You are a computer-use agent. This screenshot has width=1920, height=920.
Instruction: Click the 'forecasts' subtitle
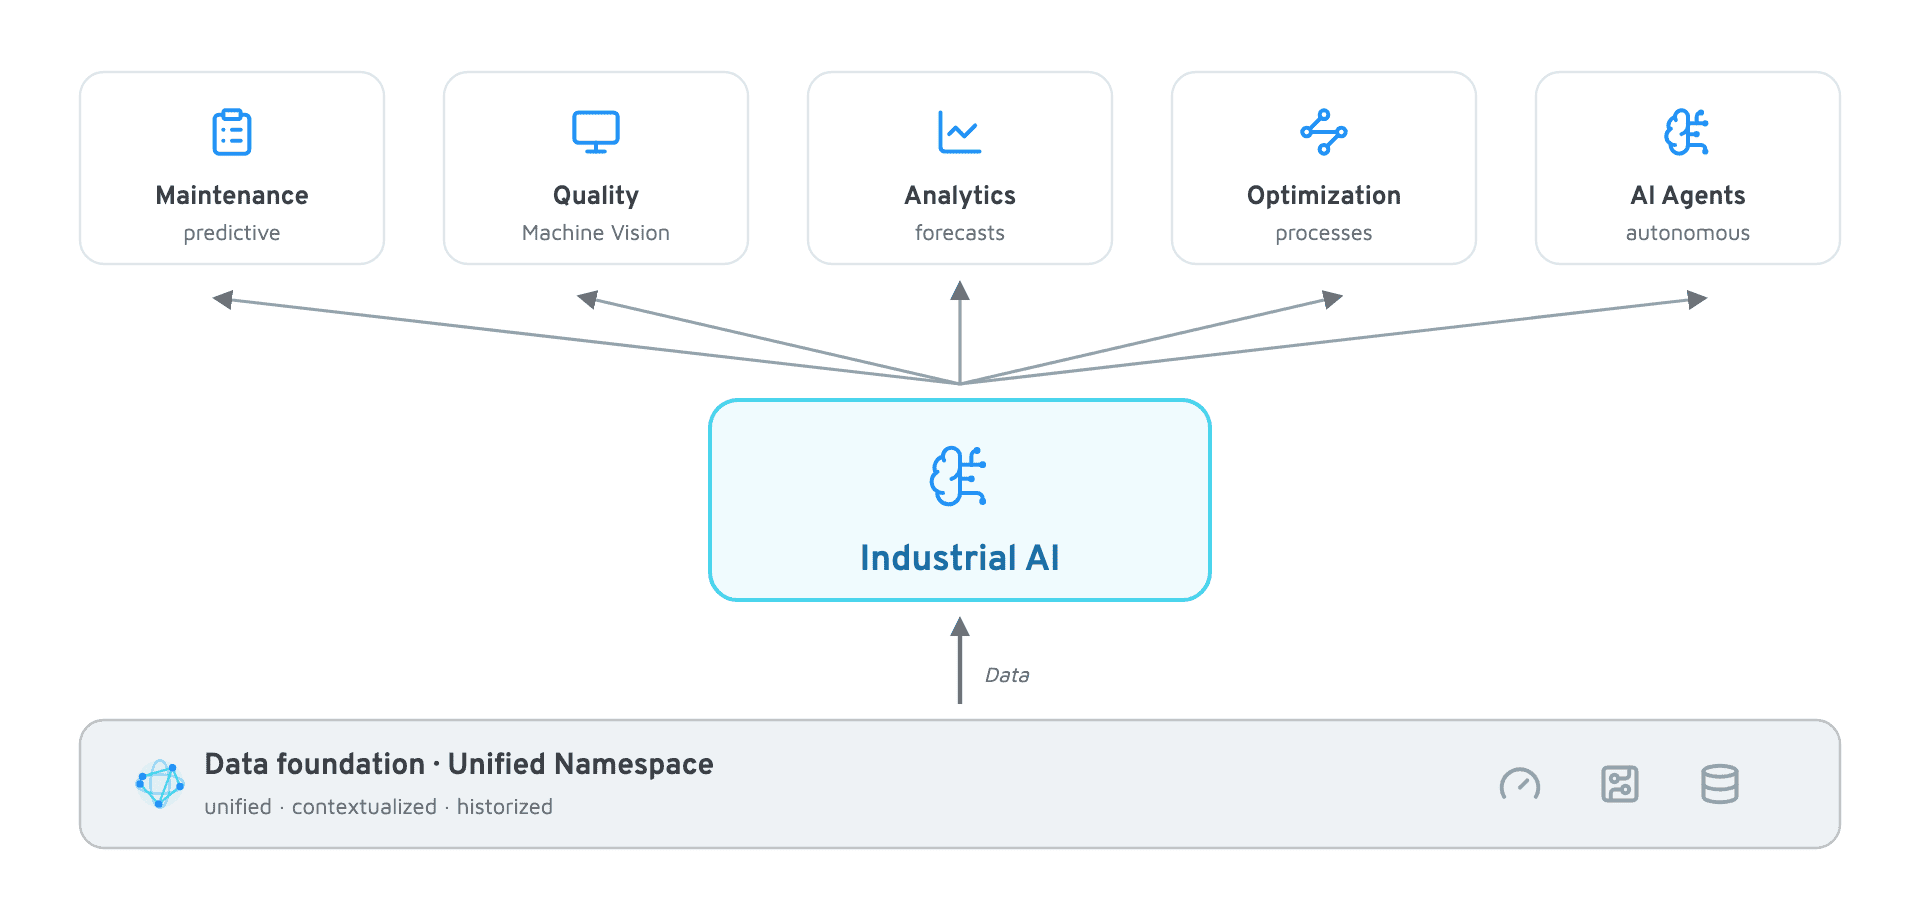click(960, 233)
